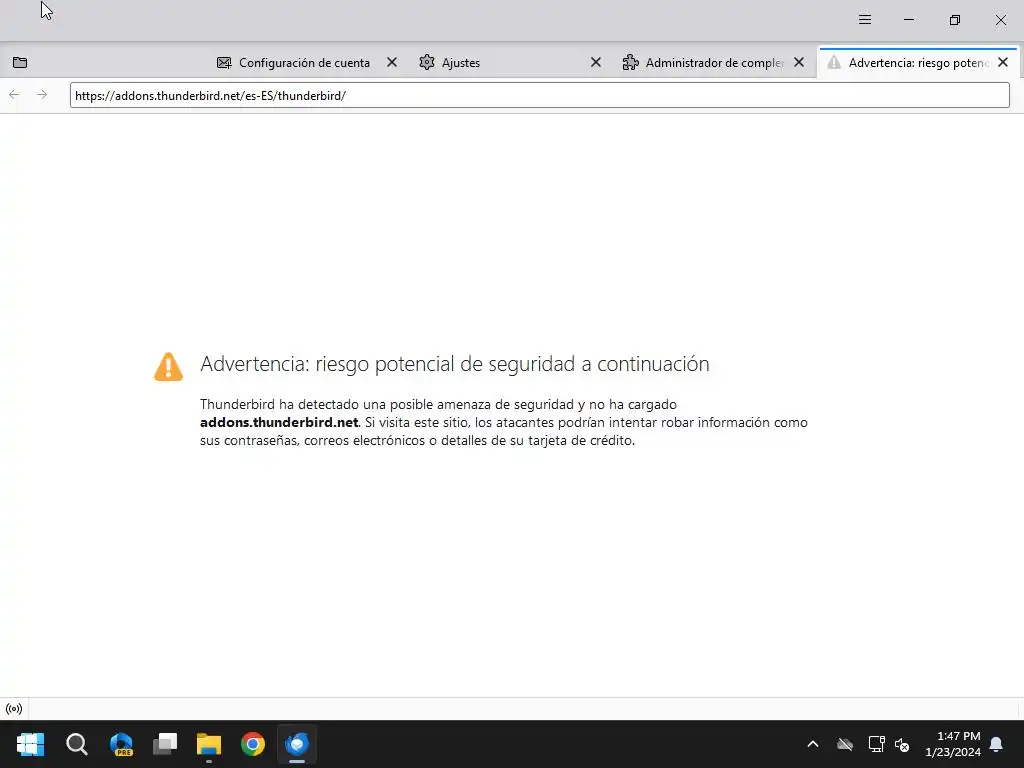Switch to the Administrador de complementos tab

click(x=714, y=63)
